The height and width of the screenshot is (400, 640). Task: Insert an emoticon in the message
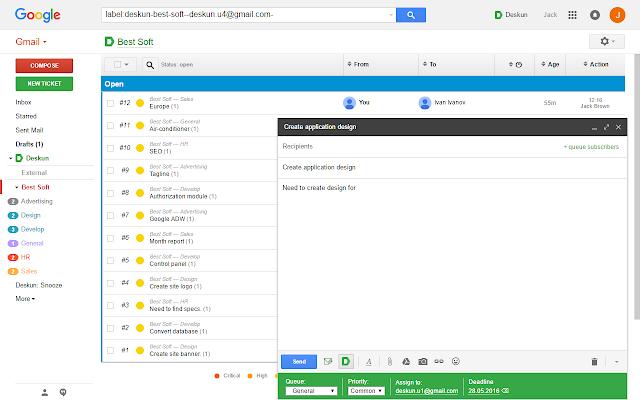[456, 360]
